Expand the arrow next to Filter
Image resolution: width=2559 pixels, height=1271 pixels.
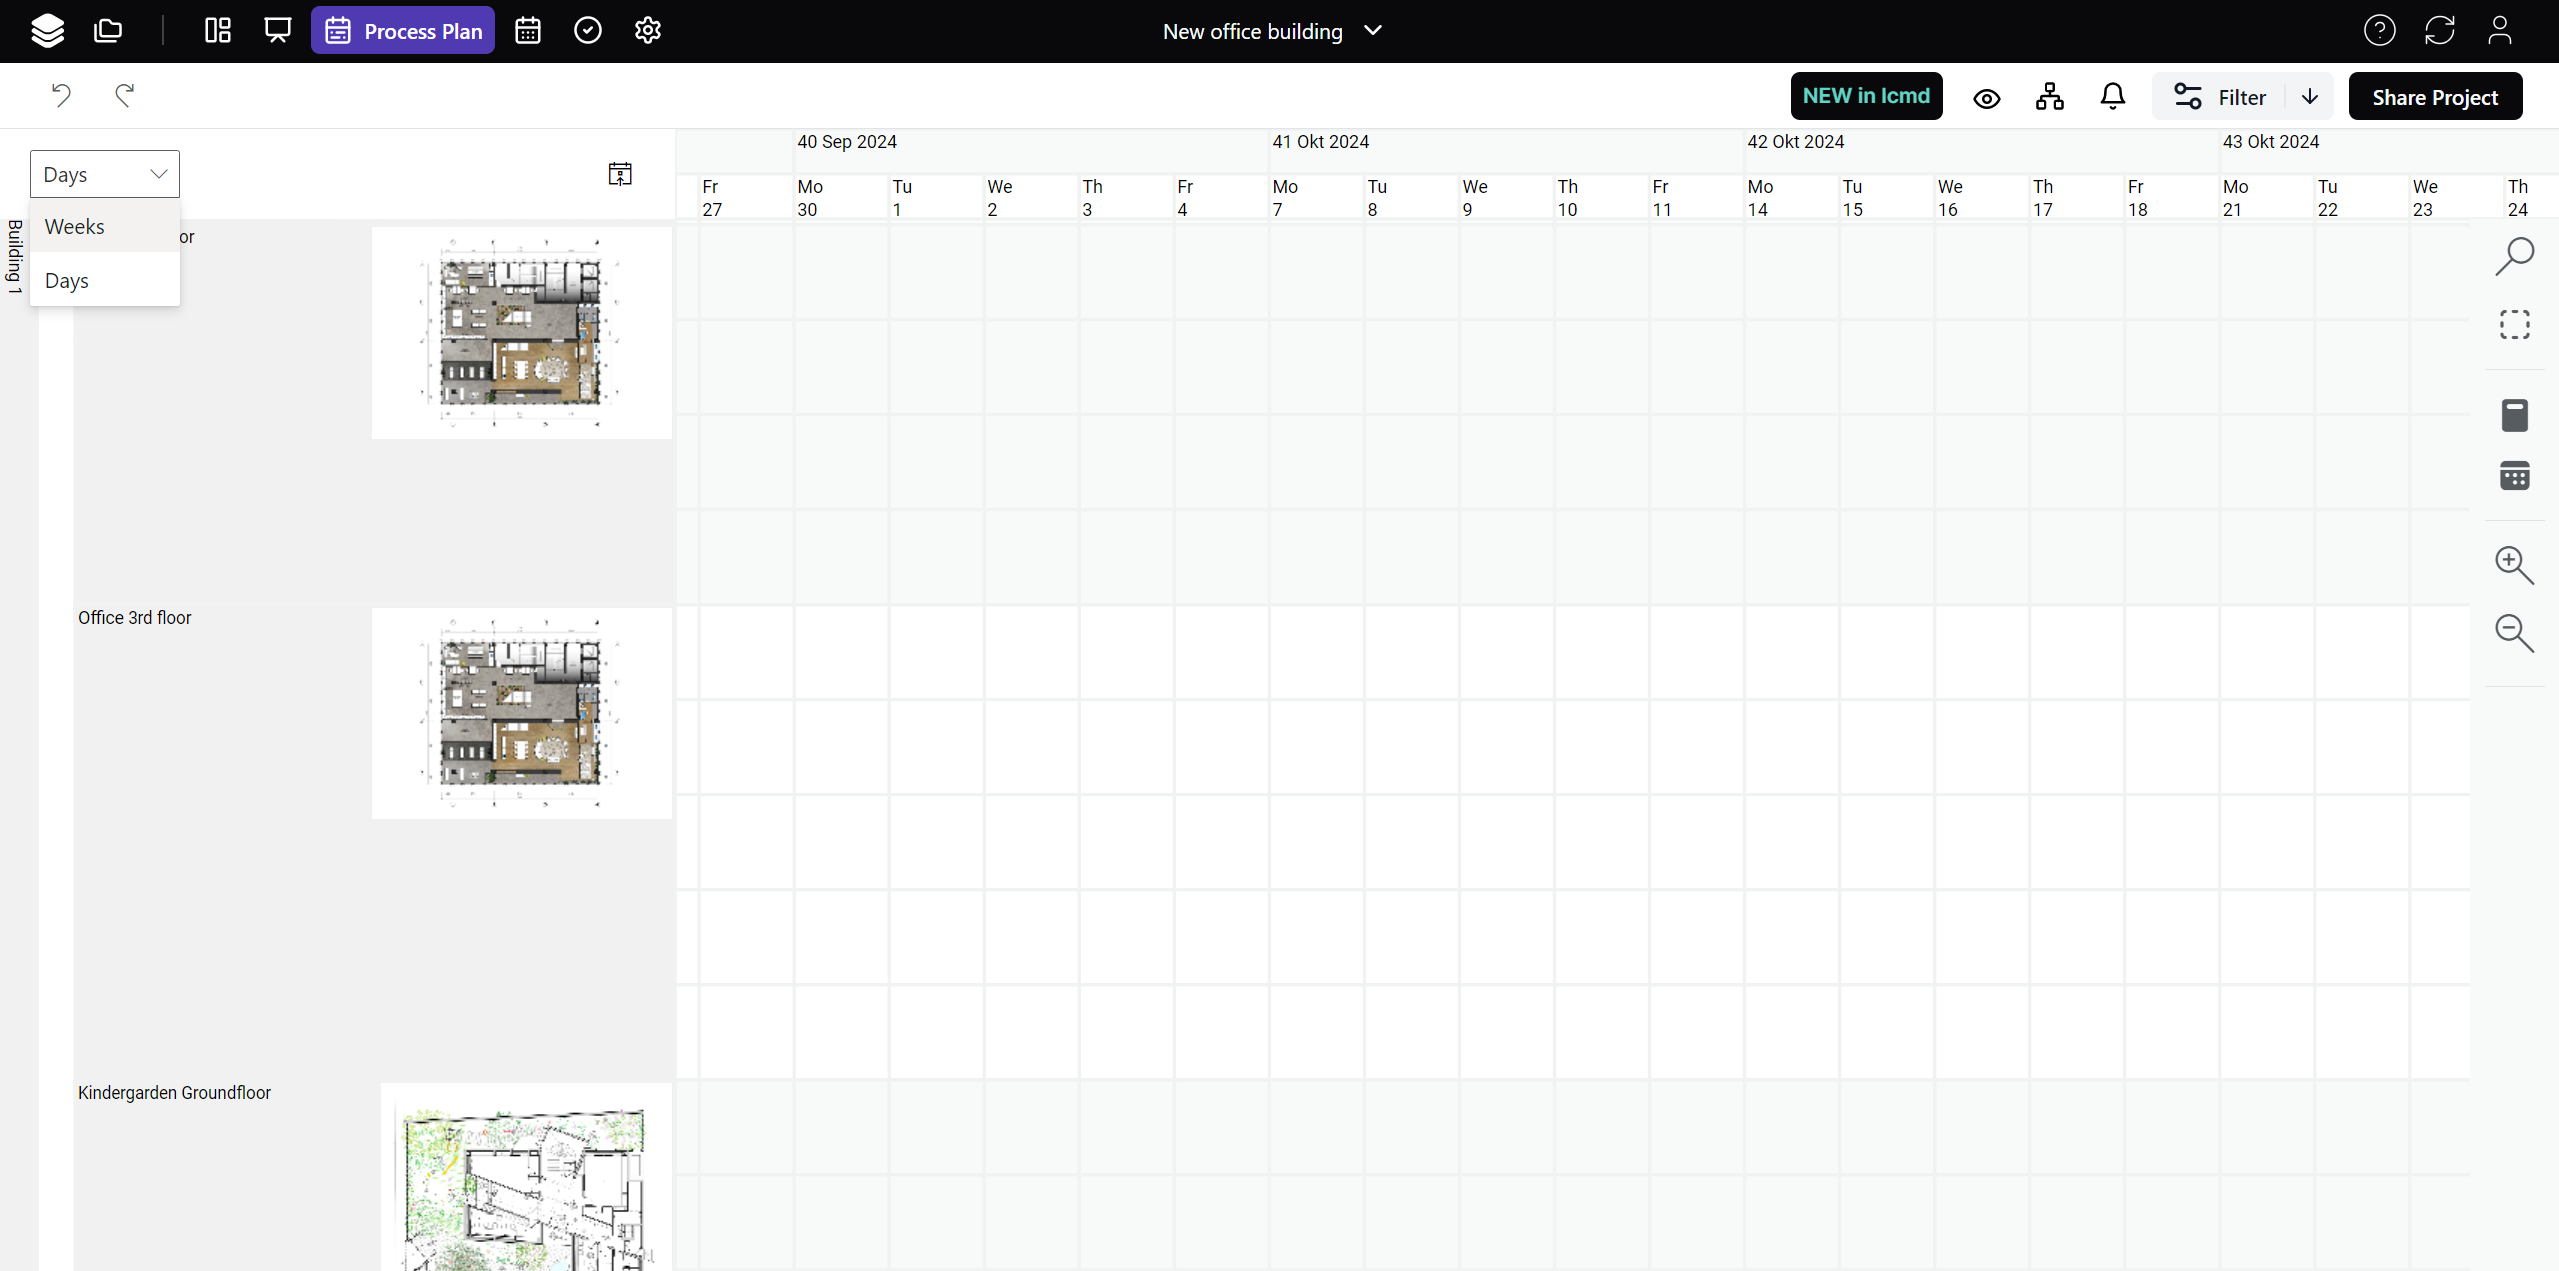coord(2309,97)
